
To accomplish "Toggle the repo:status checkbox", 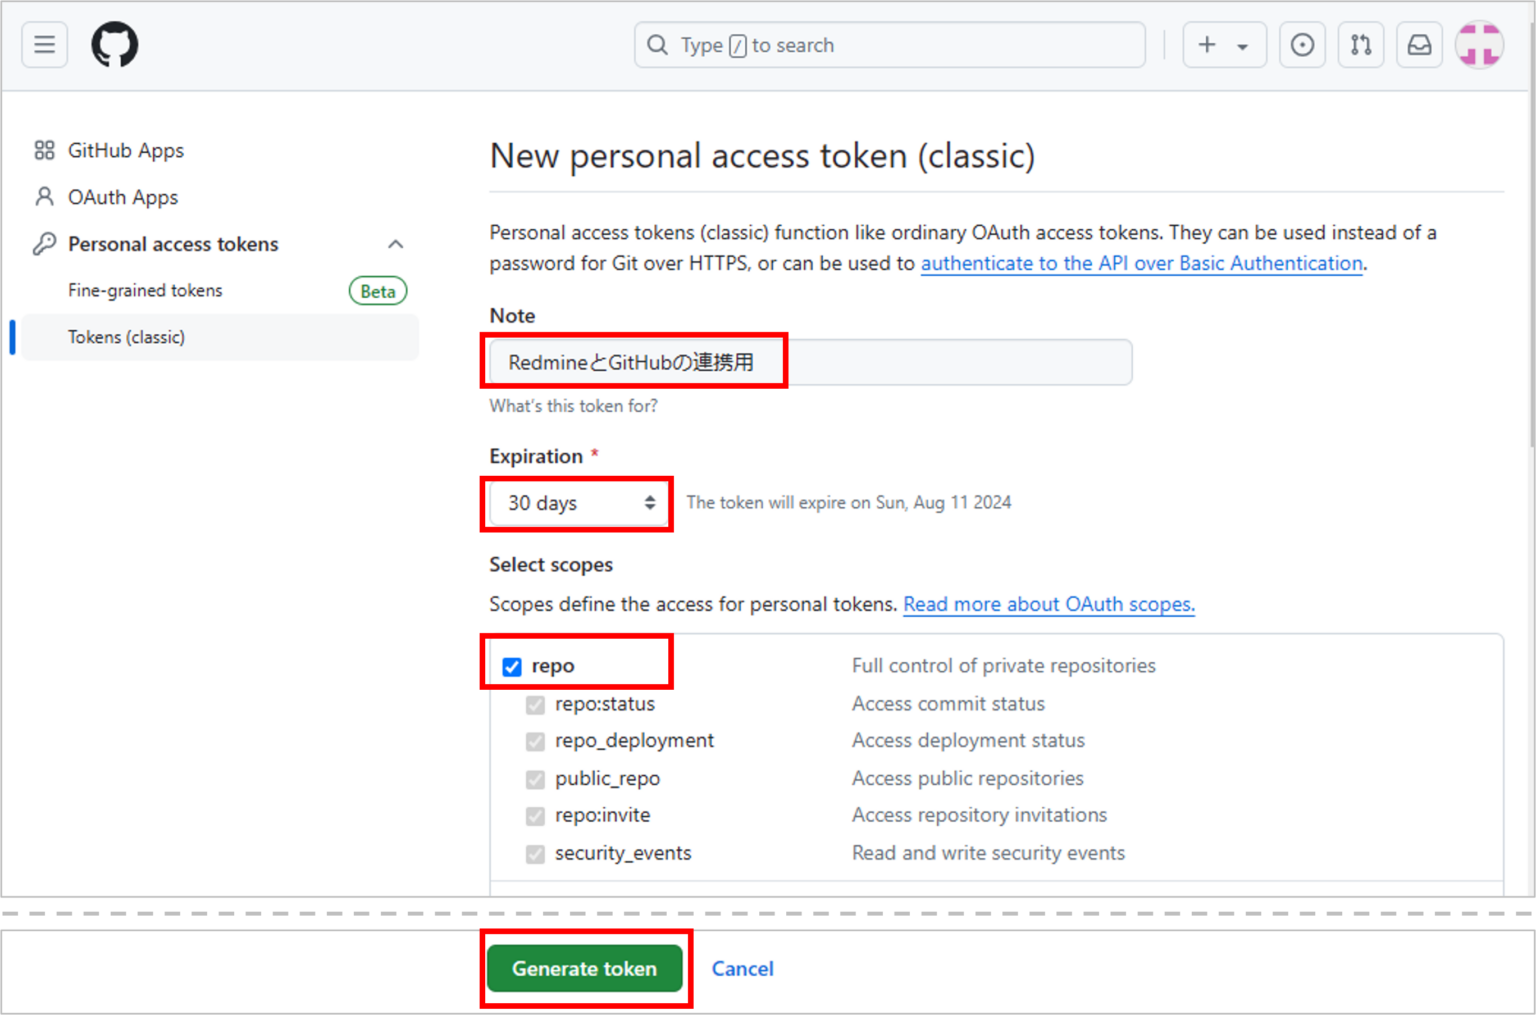I will [x=536, y=705].
